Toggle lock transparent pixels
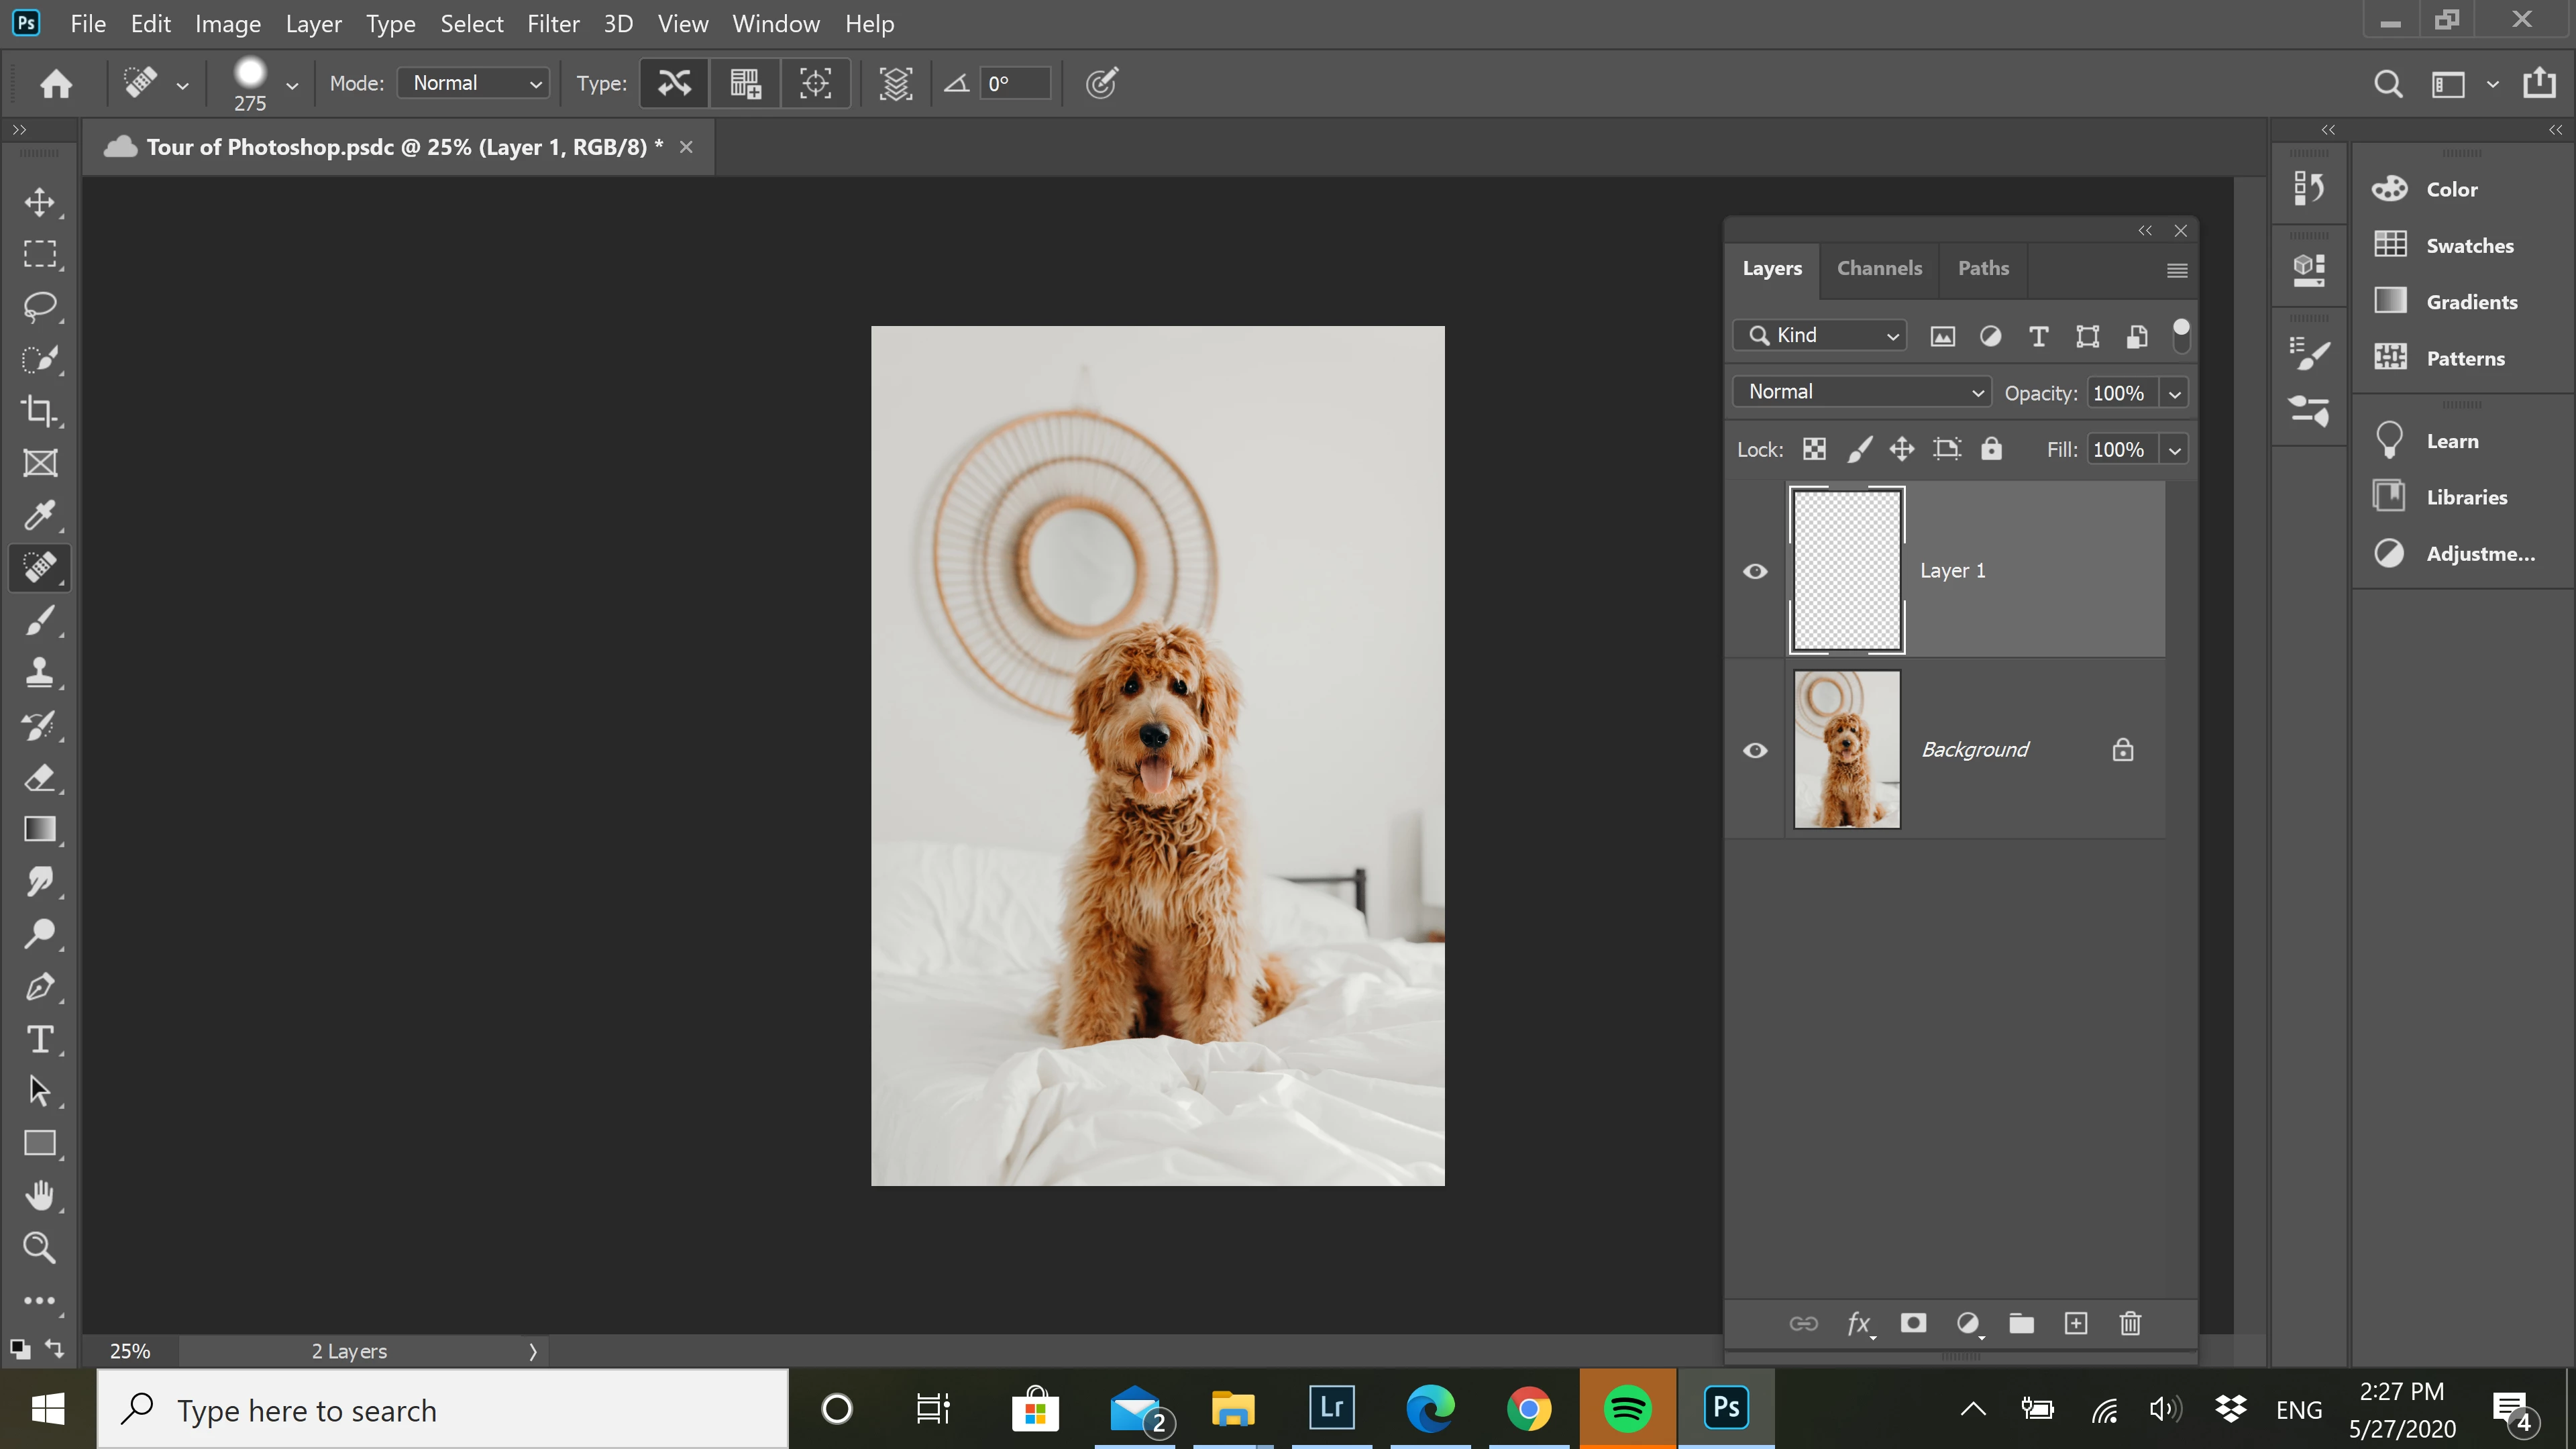 [x=1814, y=449]
